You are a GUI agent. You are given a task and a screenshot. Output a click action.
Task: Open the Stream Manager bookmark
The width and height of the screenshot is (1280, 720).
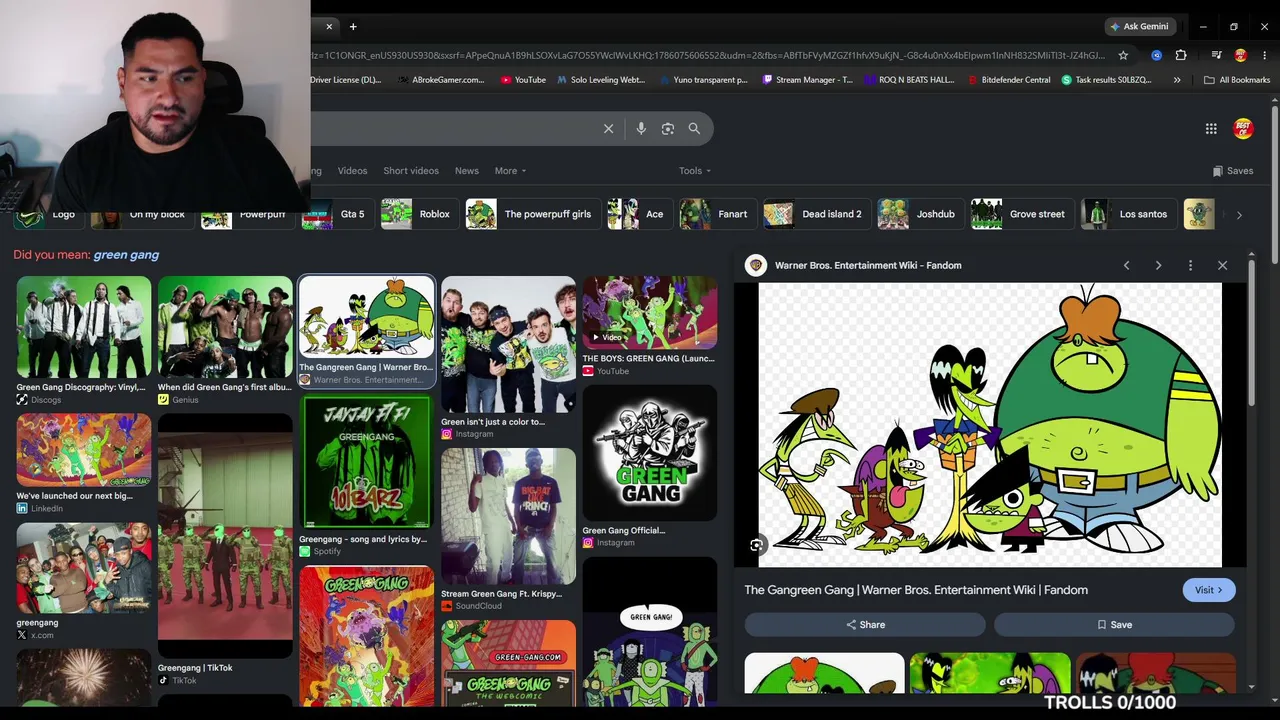[x=807, y=80]
